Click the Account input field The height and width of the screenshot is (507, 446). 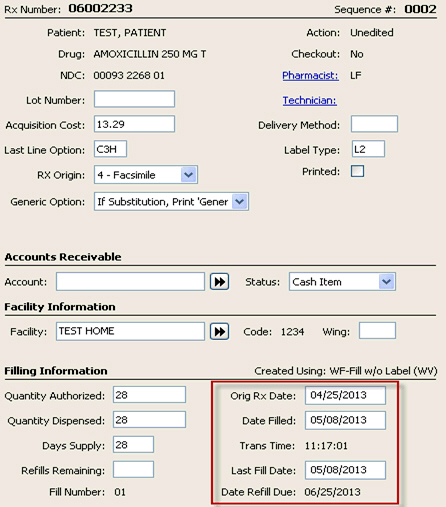point(130,282)
